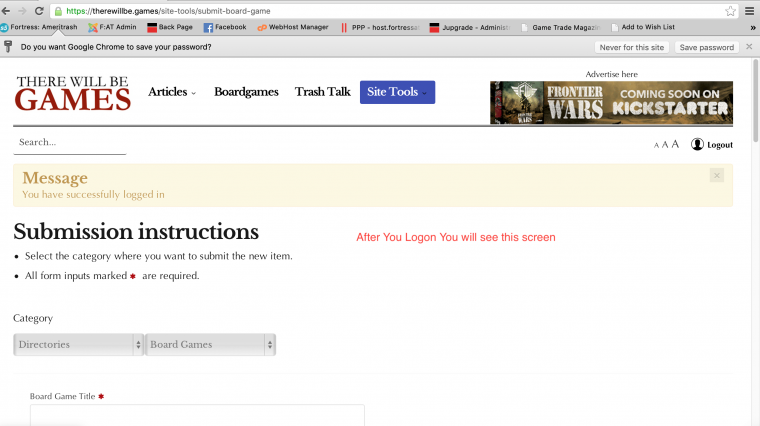The image size is (760, 426).
Task: Open the Chrome hamburger menu
Action: pyautogui.click(x=749, y=11)
